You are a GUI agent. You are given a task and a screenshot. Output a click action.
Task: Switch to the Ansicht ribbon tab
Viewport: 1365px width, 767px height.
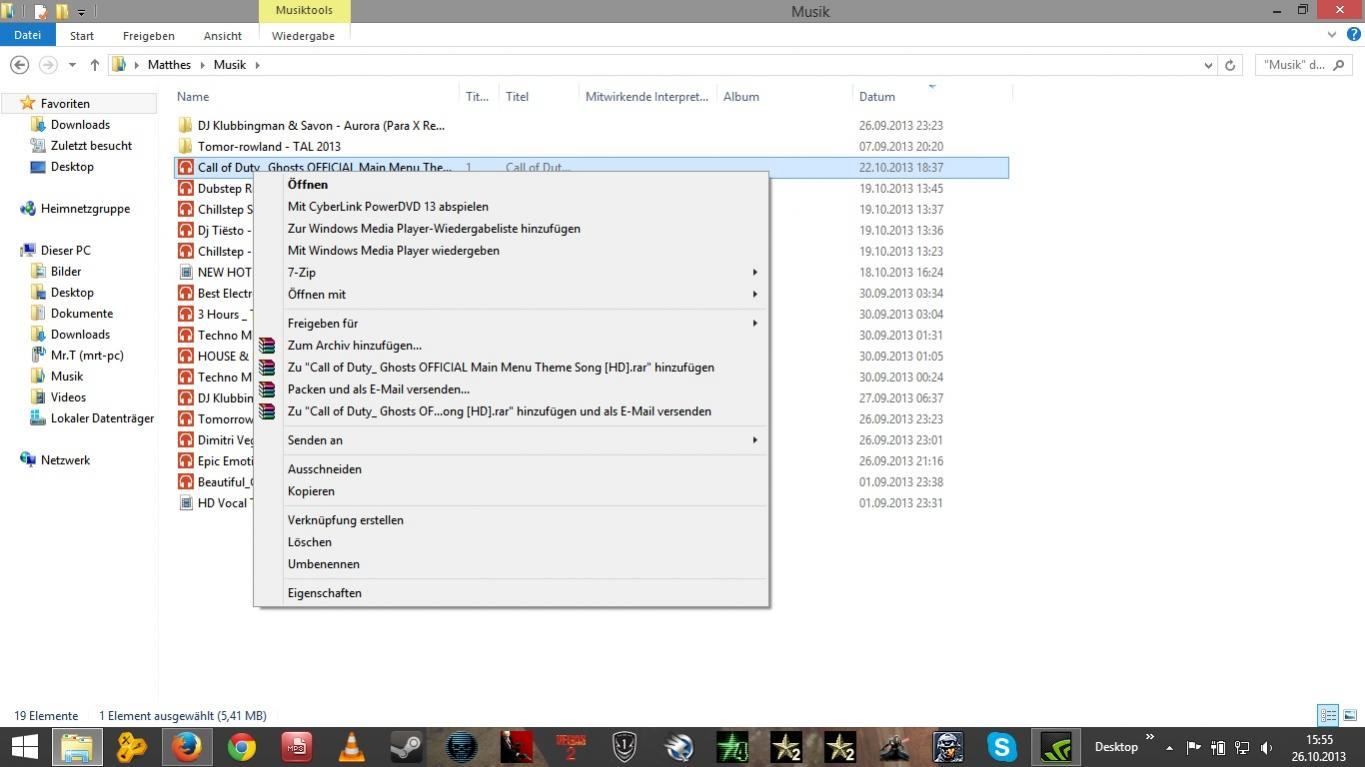(222, 35)
